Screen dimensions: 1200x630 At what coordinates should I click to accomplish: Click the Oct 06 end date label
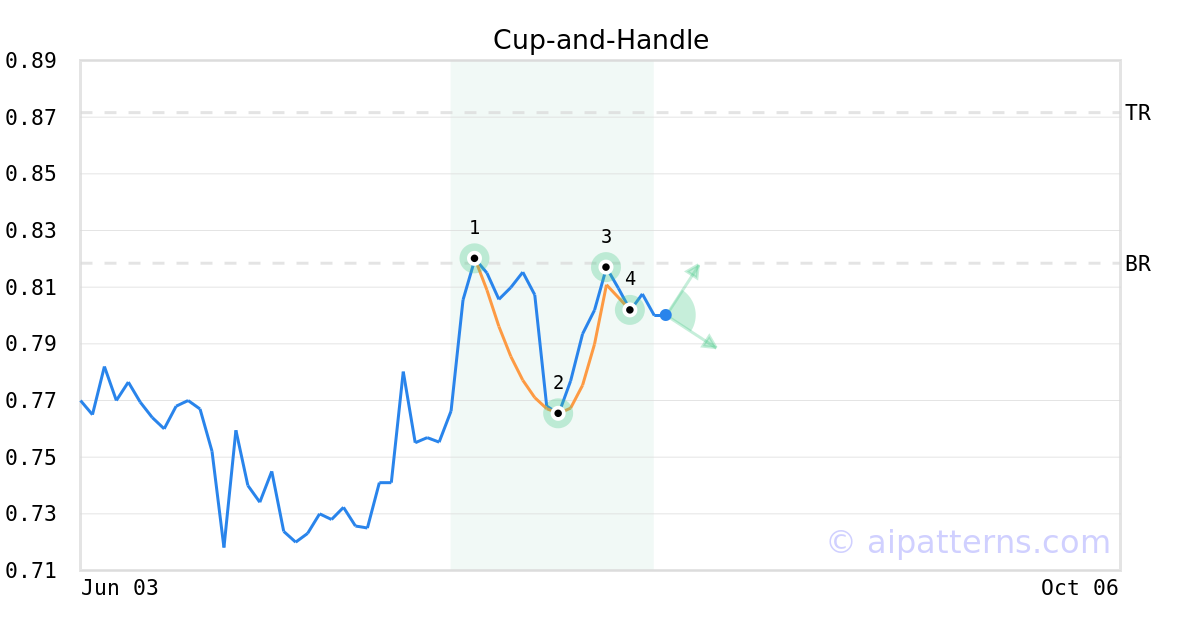(1080, 588)
